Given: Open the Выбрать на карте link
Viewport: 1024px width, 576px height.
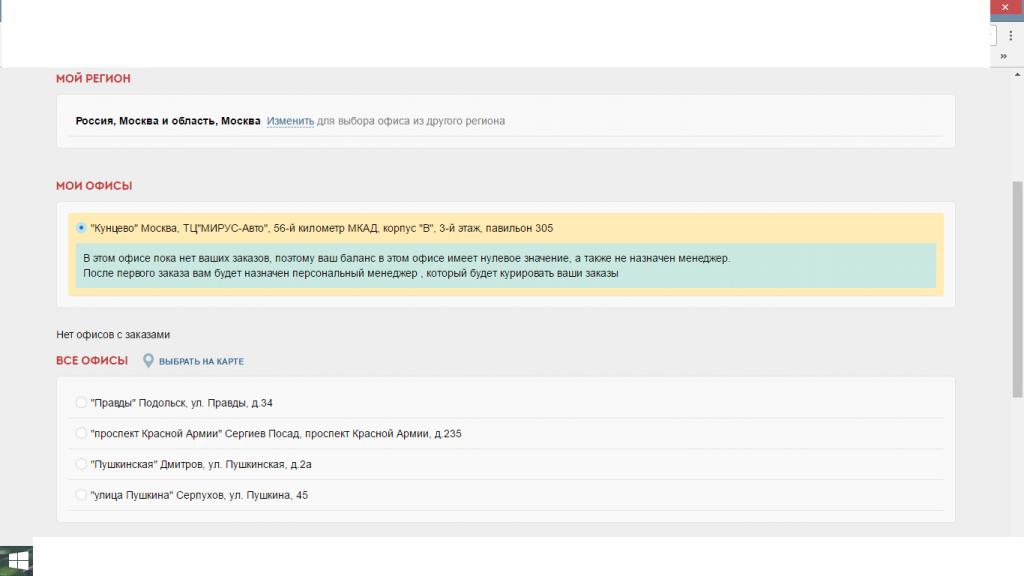Looking at the screenshot, I should [x=201, y=361].
